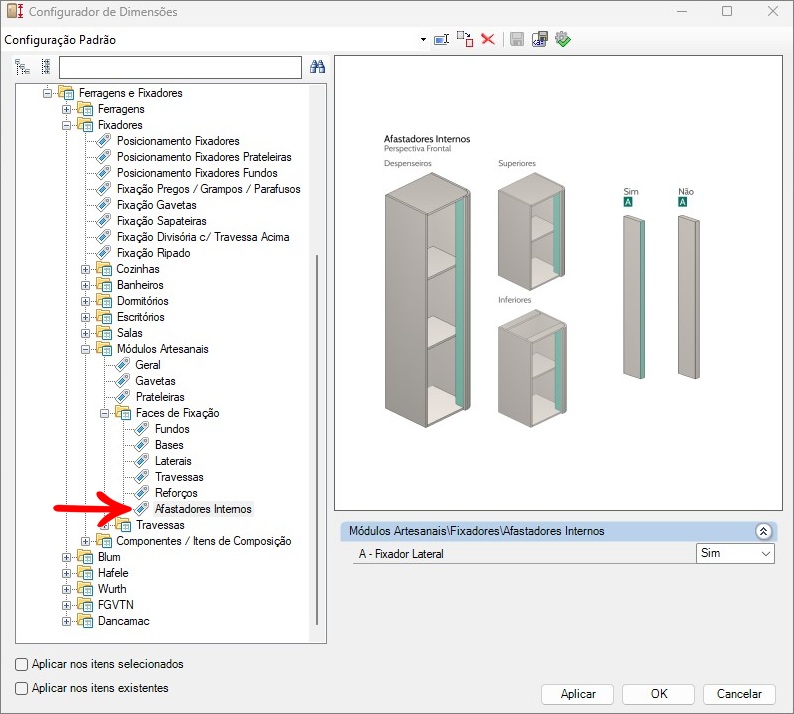Select Afastadores Internos tree item
794x714 pixels.
tap(203, 509)
